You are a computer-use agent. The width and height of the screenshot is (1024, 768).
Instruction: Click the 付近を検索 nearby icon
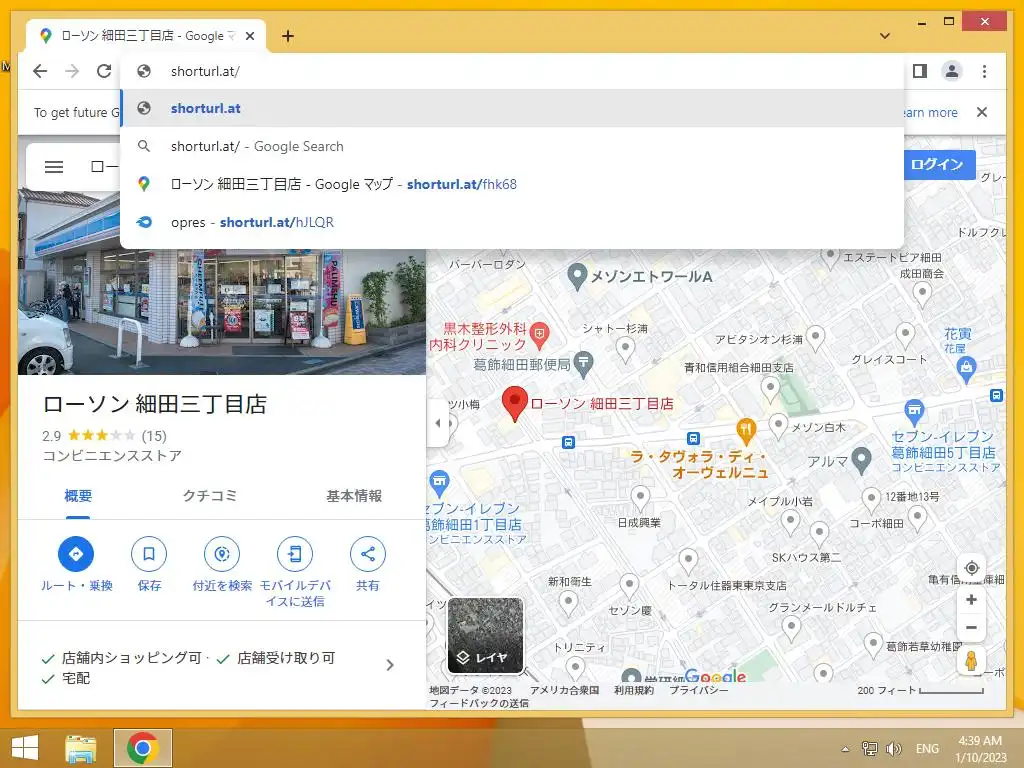coord(222,554)
